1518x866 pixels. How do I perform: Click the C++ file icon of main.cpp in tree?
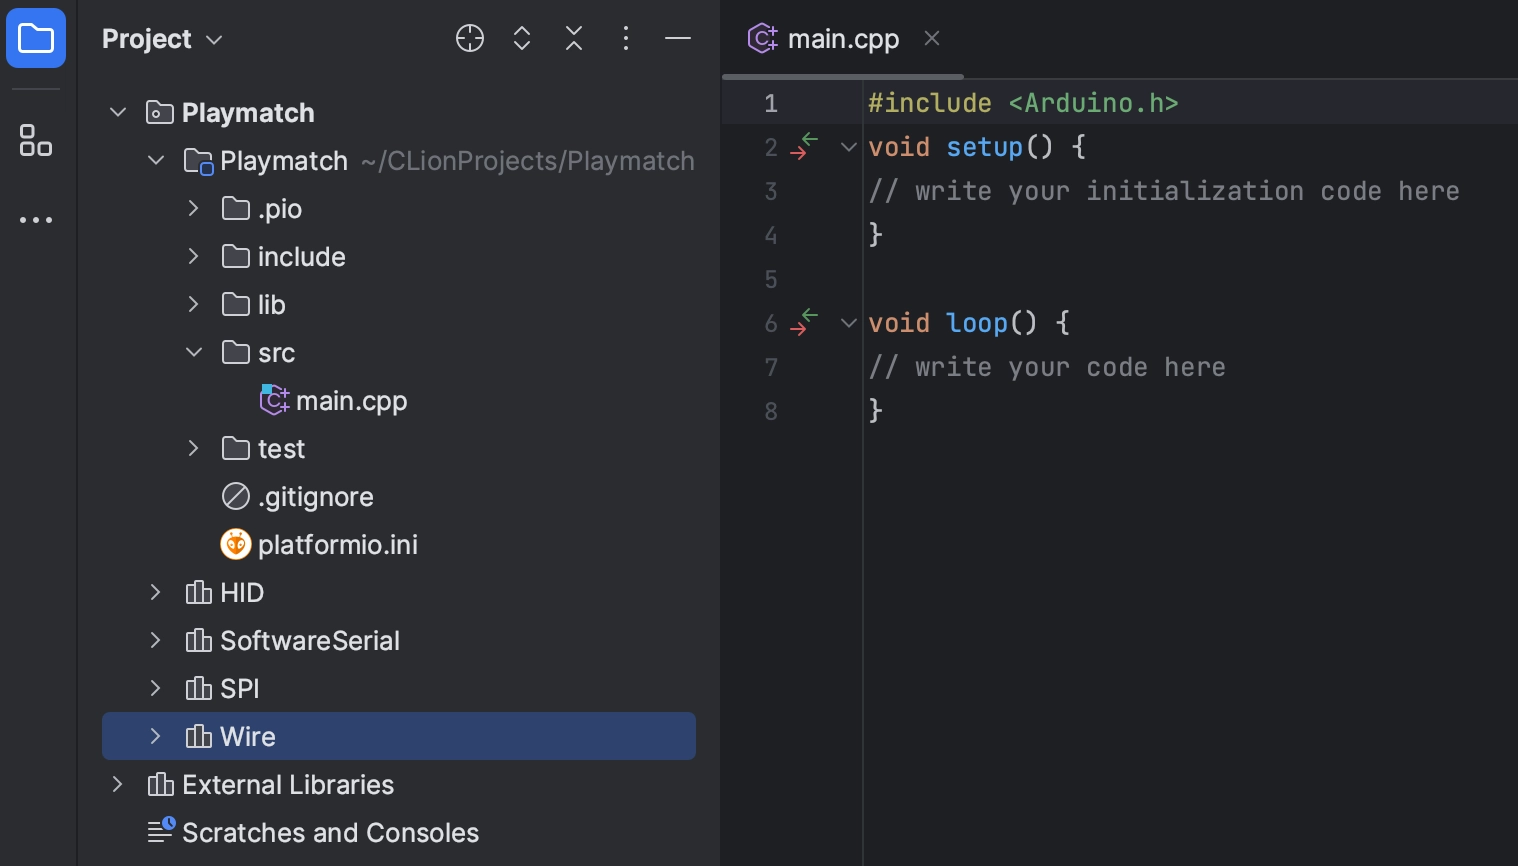coord(274,400)
